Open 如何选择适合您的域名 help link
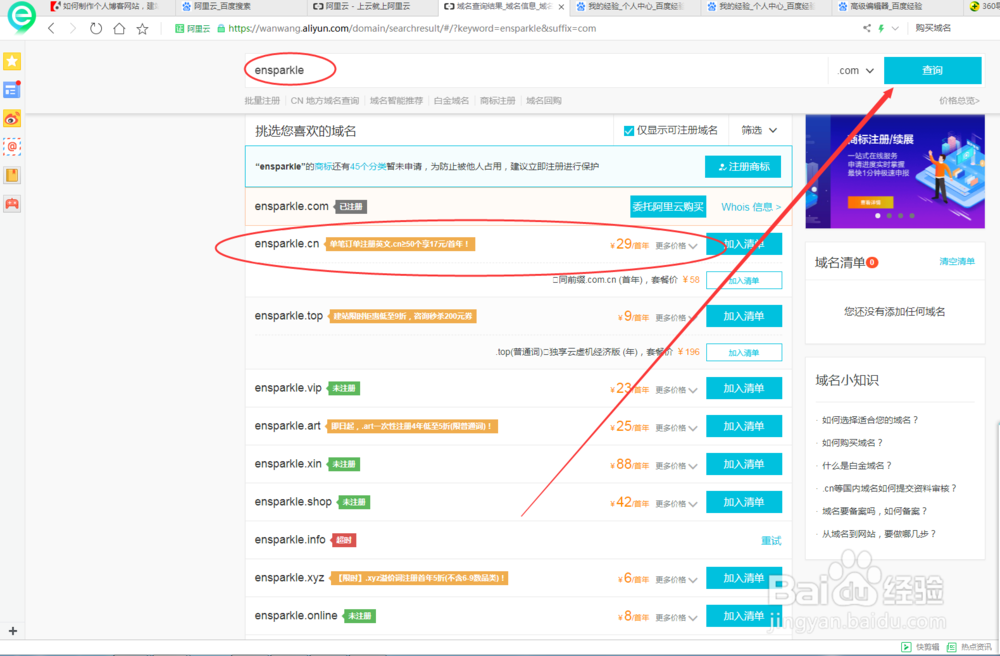 [x=869, y=420]
